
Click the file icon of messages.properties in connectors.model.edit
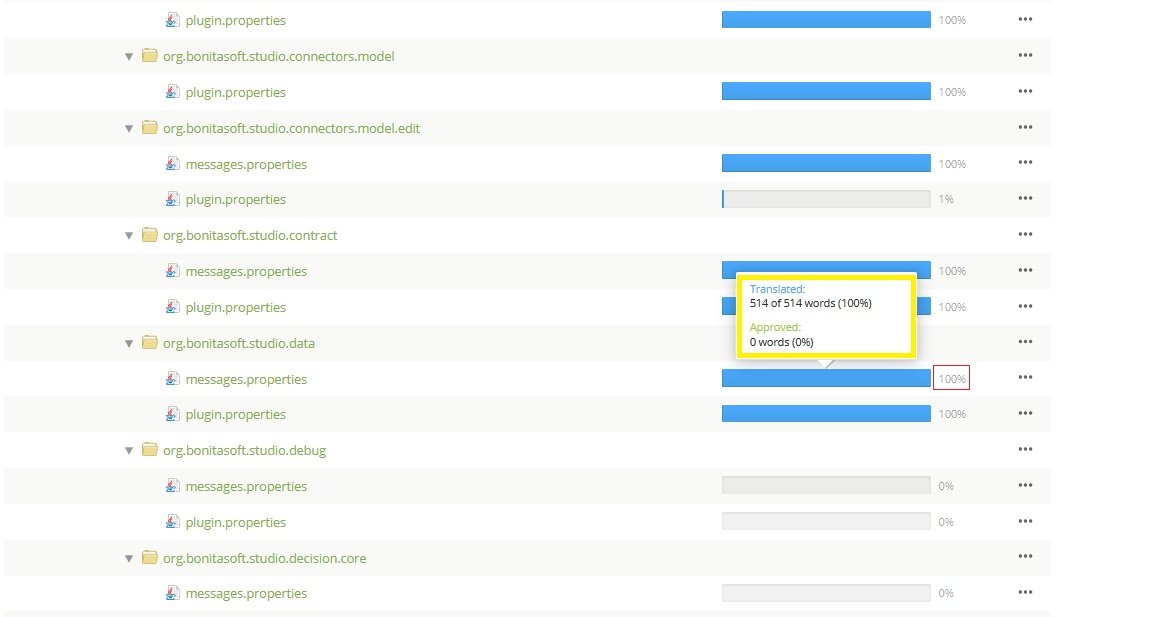click(172, 163)
